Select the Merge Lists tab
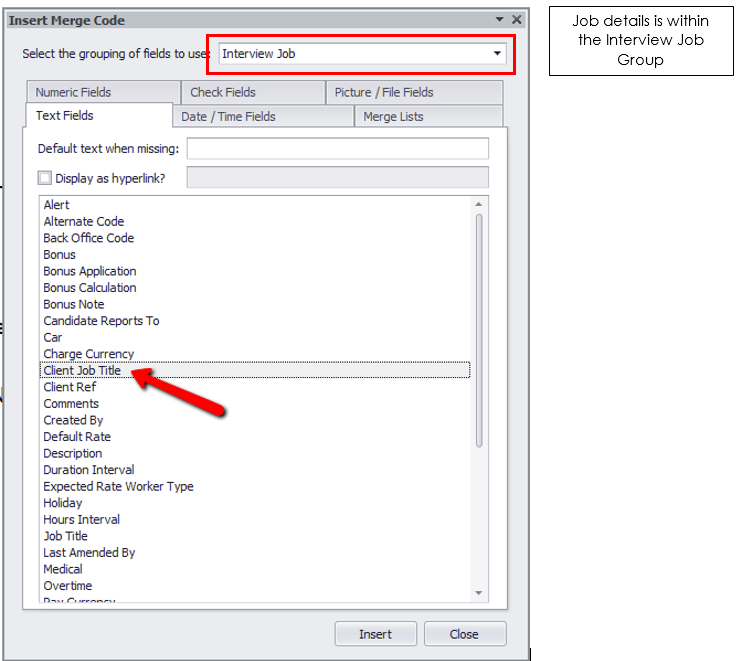 pyautogui.click(x=393, y=117)
